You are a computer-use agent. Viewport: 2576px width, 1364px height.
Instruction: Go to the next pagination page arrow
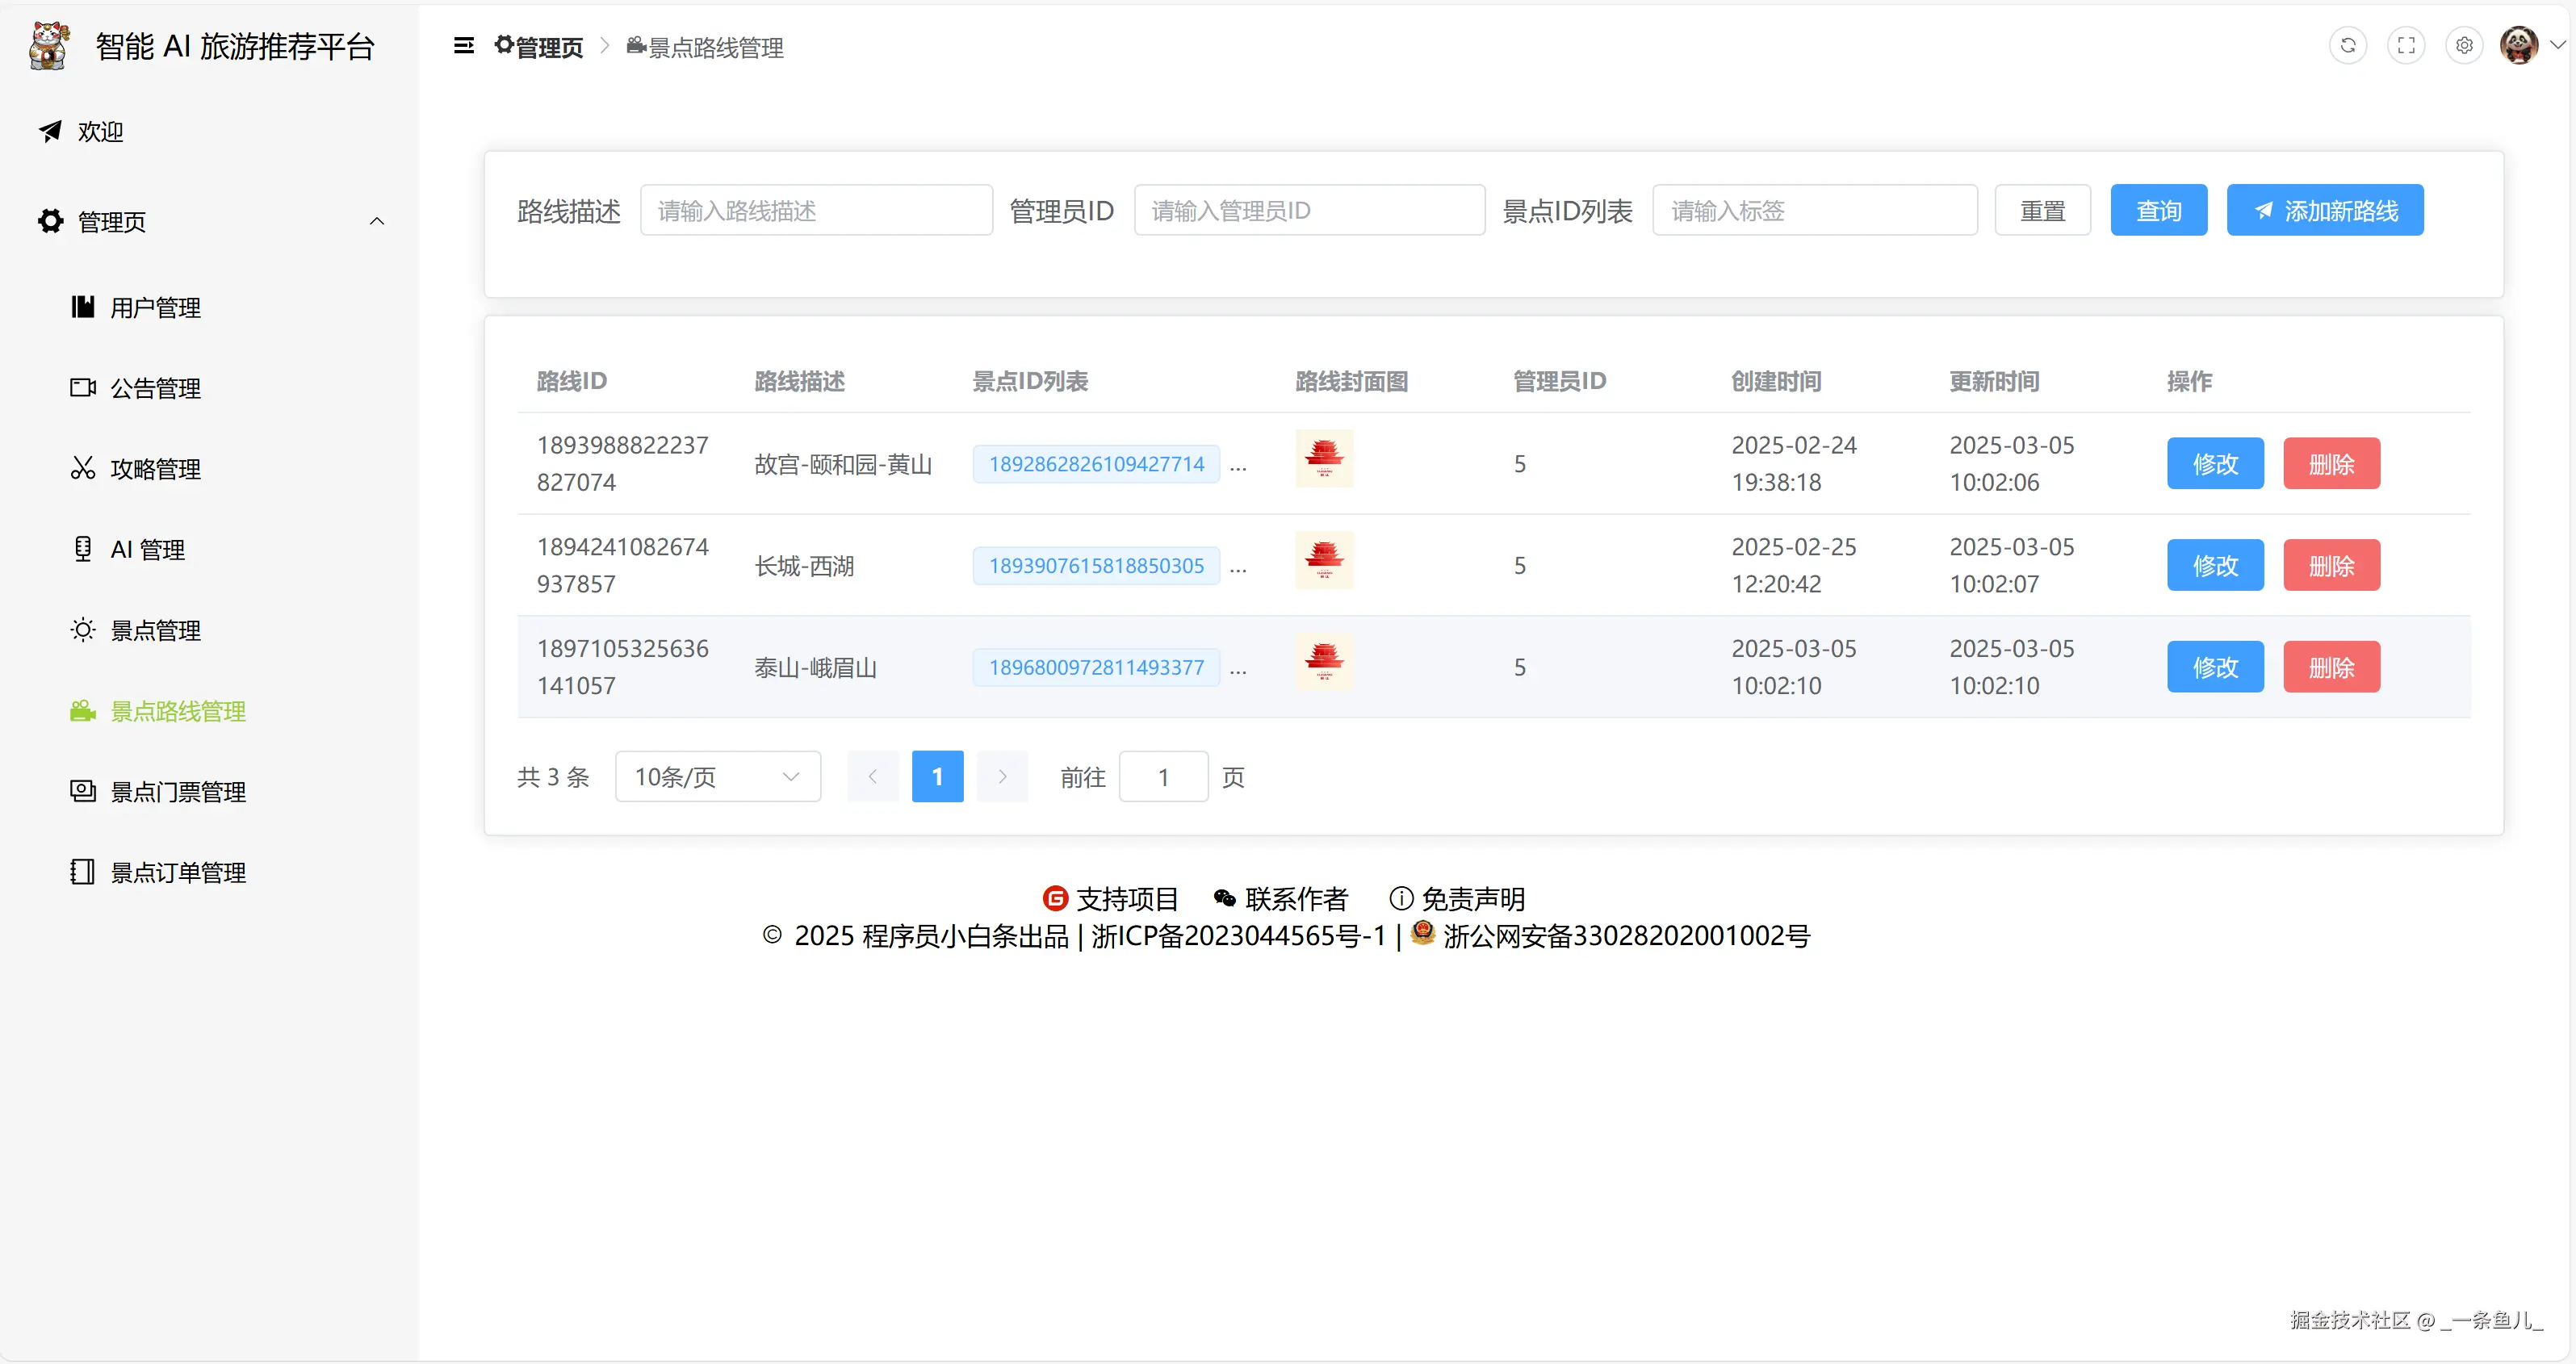click(1002, 777)
